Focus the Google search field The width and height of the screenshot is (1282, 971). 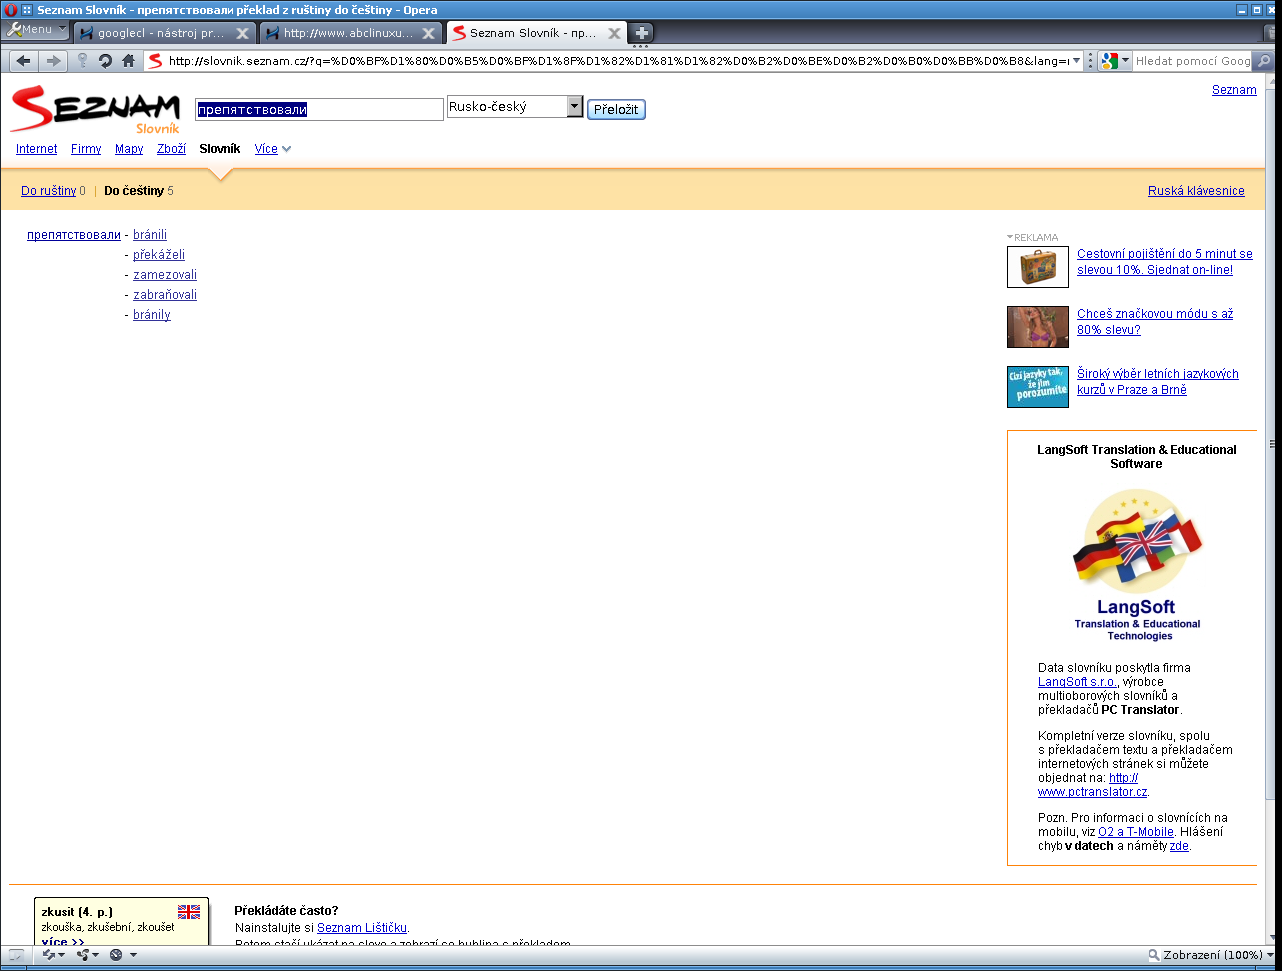(x=1192, y=61)
